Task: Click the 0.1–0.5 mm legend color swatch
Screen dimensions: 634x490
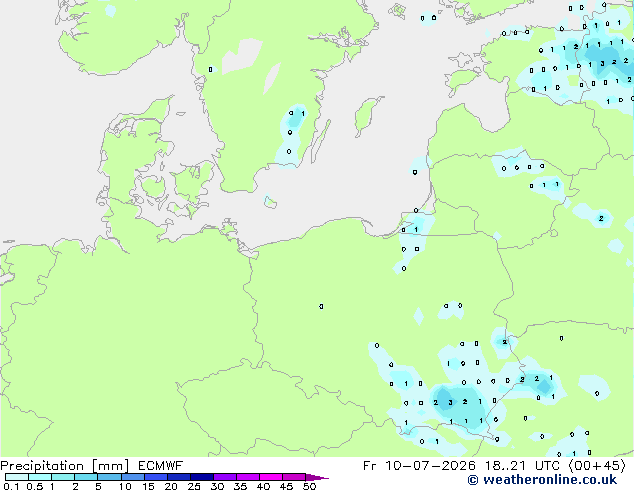Action: [17, 477]
